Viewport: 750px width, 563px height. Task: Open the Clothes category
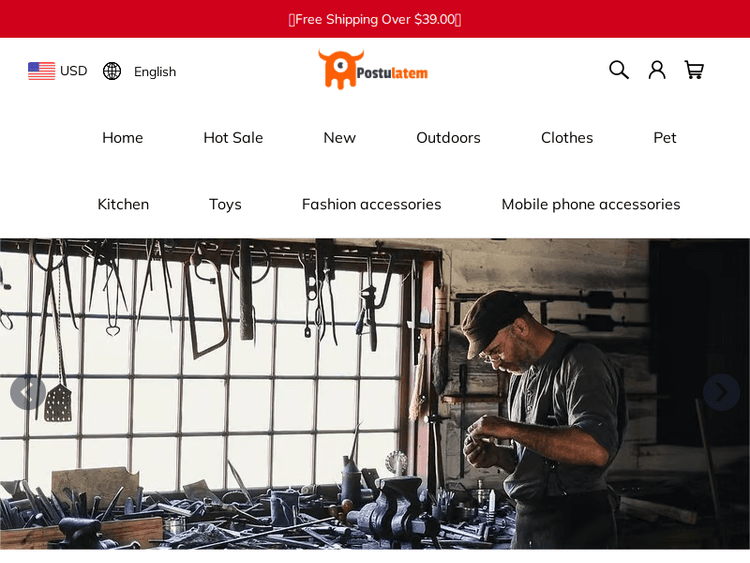click(x=567, y=138)
